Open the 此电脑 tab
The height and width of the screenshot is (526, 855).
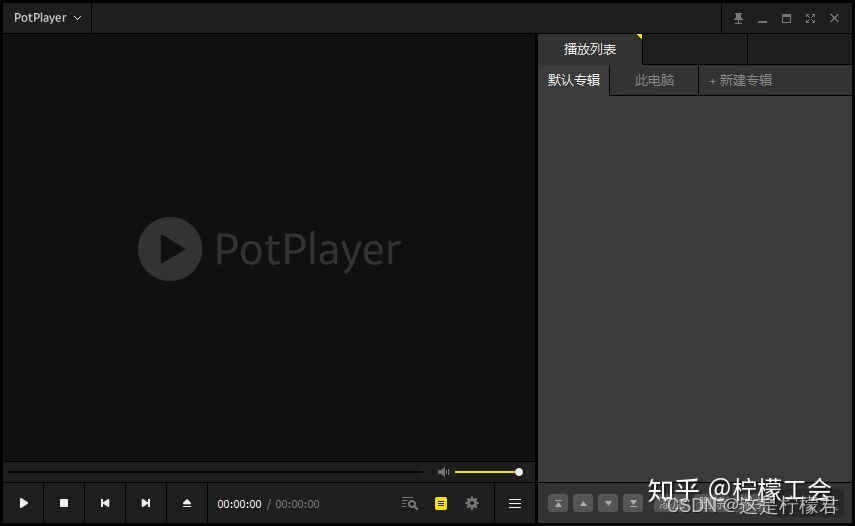coord(654,80)
